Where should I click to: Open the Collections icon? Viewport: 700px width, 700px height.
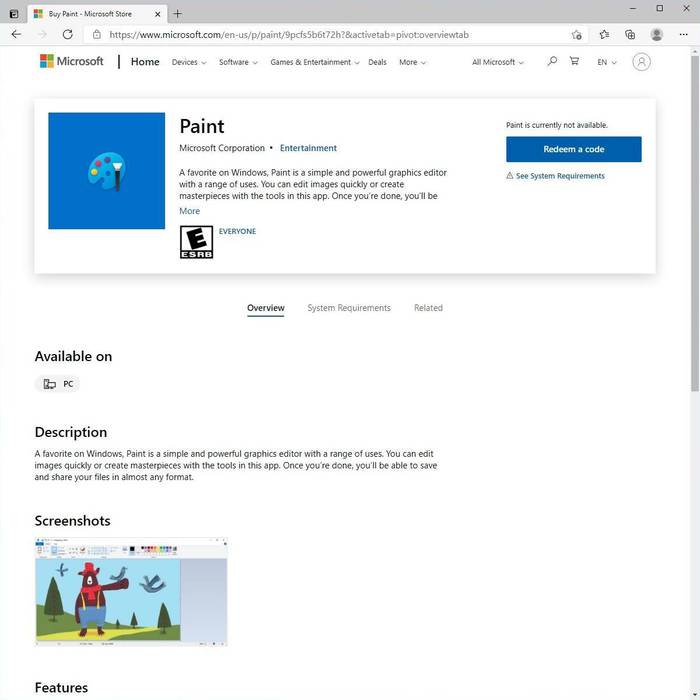click(630, 34)
